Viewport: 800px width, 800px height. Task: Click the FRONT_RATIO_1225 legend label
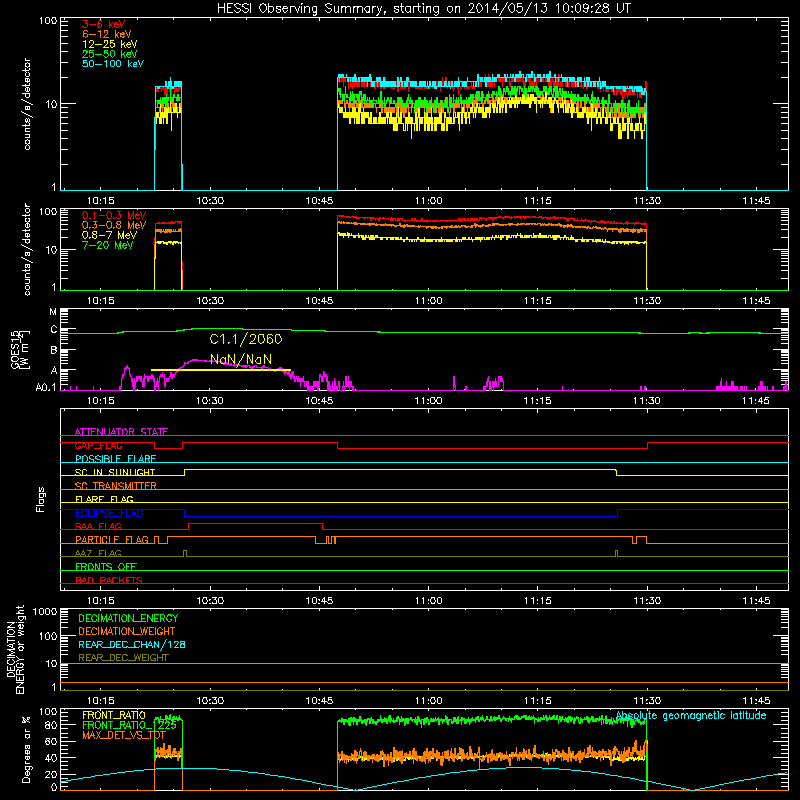click(x=129, y=725)
